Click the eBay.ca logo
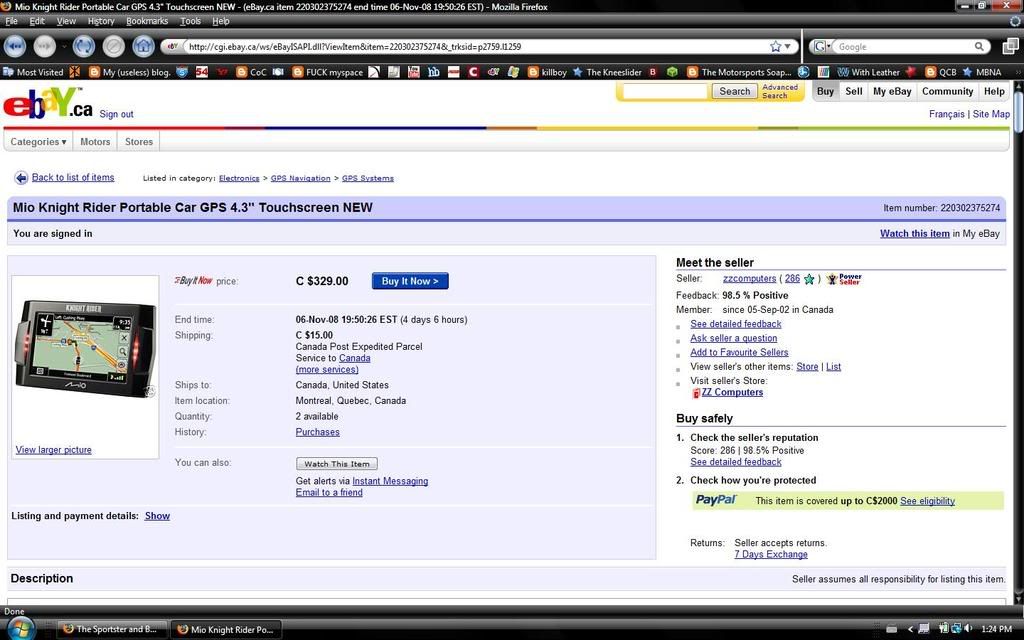This screenshot has height=640, width=1024. [x=48, y=103]
